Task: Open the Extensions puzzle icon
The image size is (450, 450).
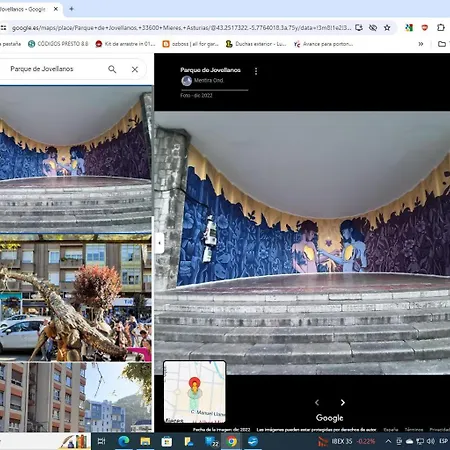Action: click(441, 28)
